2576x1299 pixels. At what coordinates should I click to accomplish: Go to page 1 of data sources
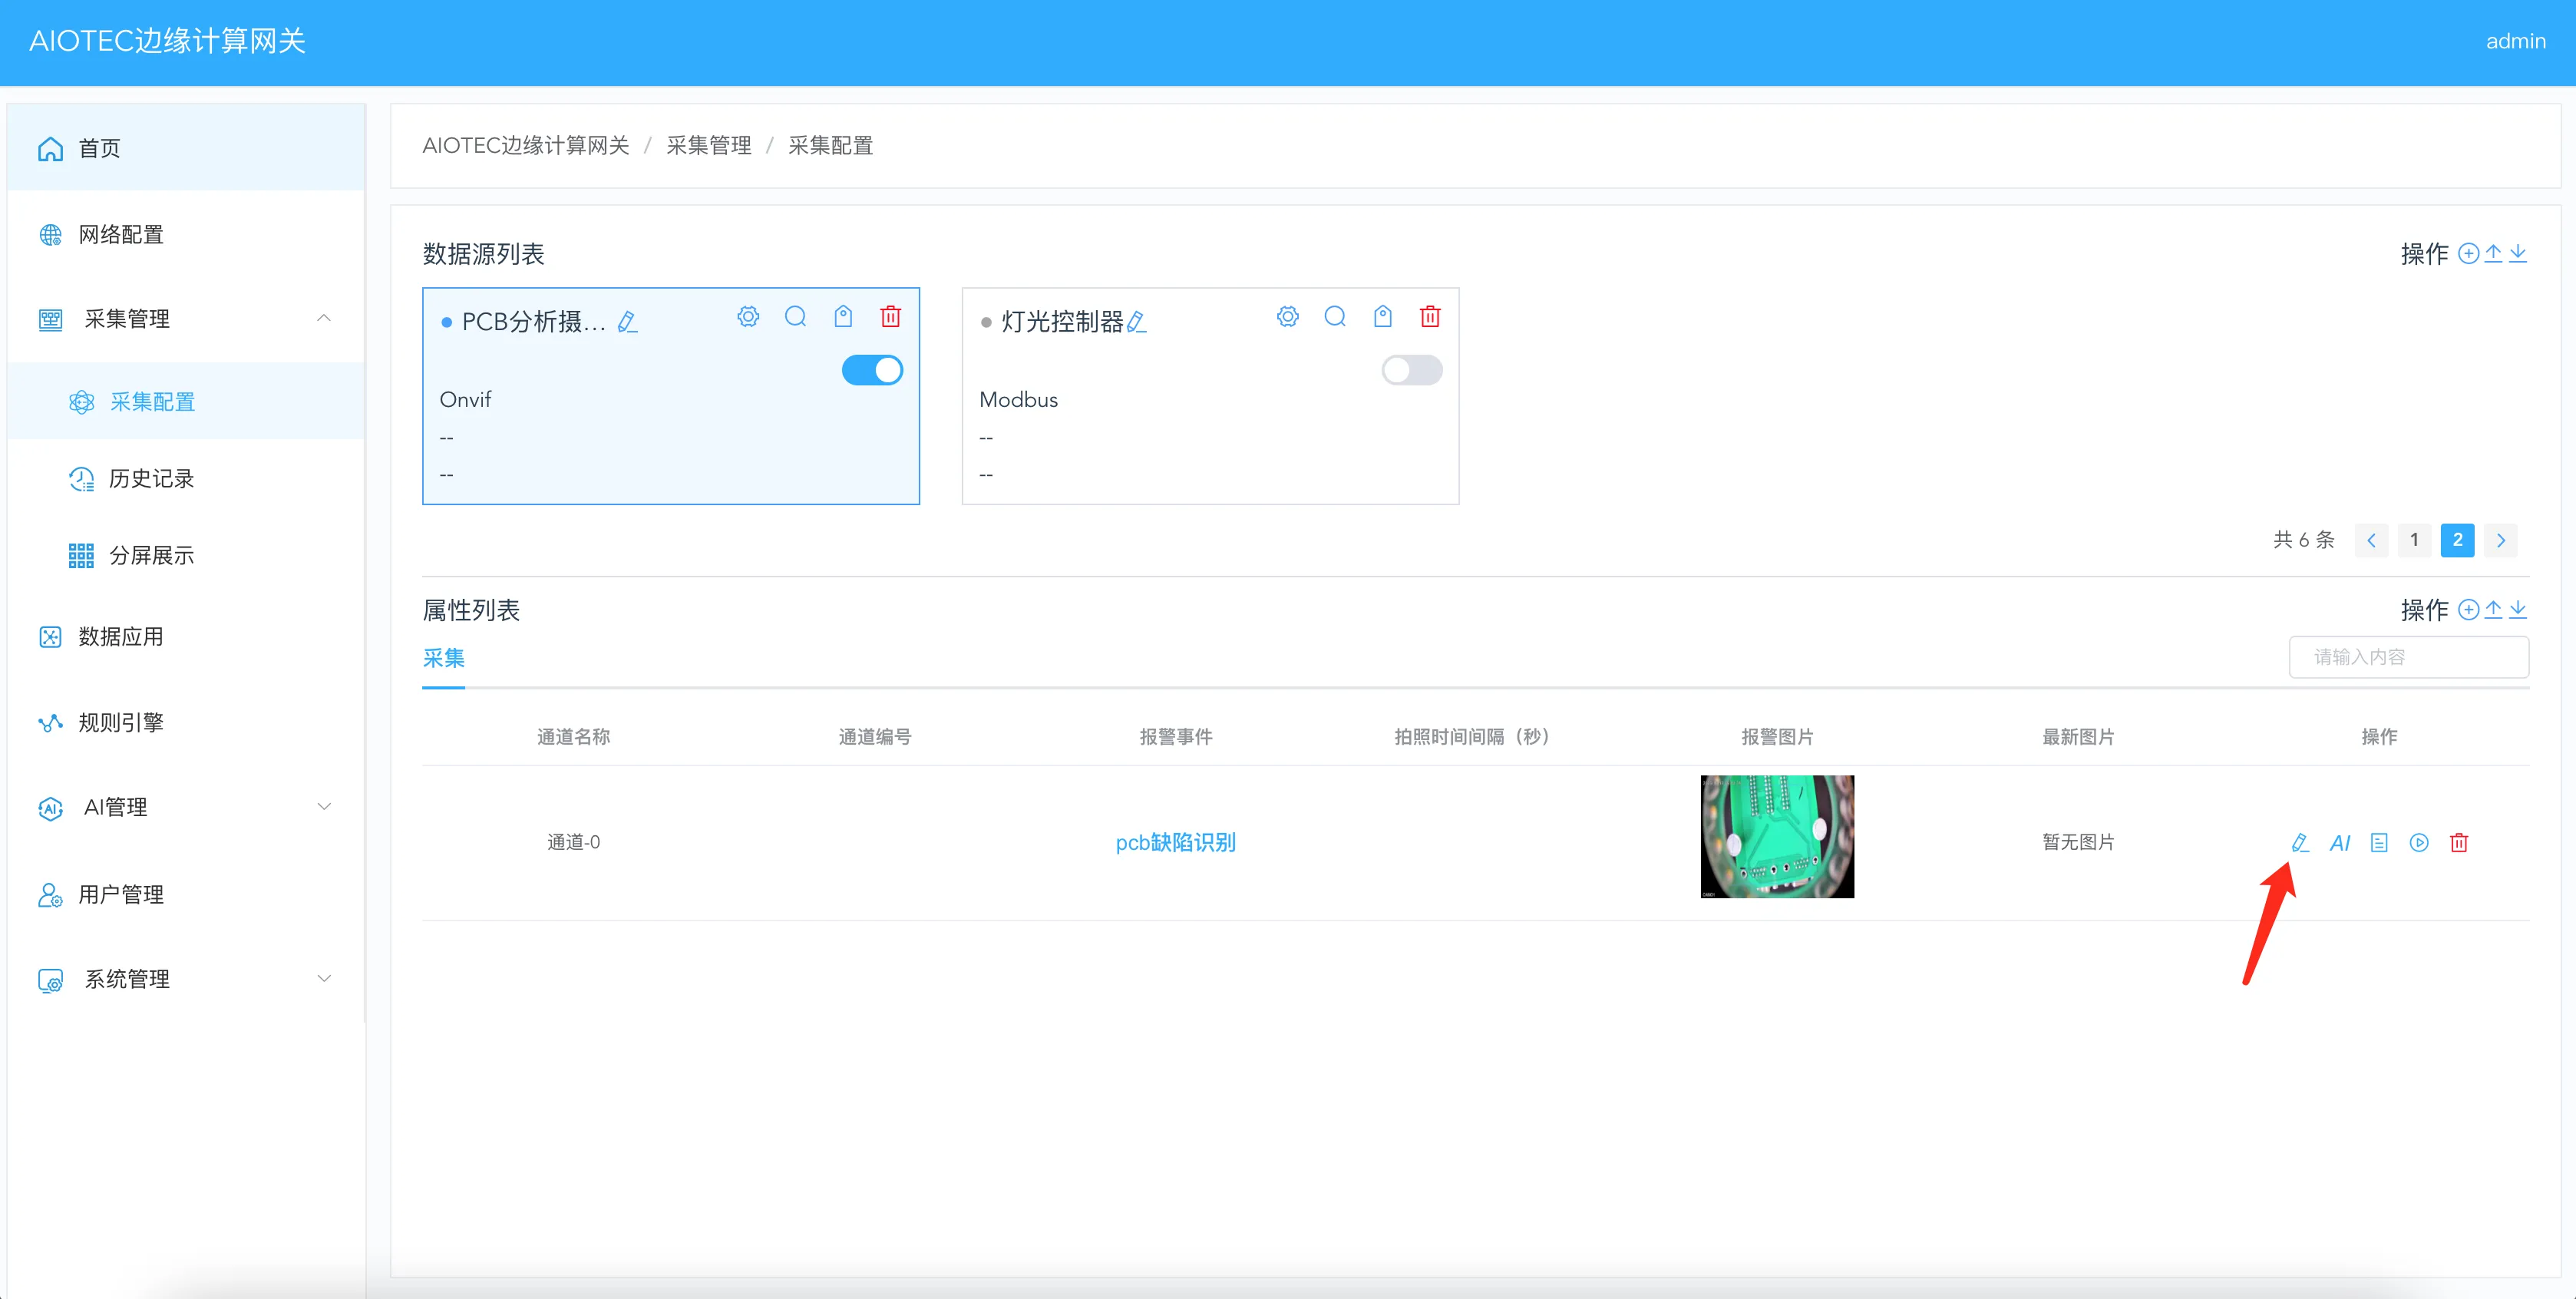[2413, 540]
